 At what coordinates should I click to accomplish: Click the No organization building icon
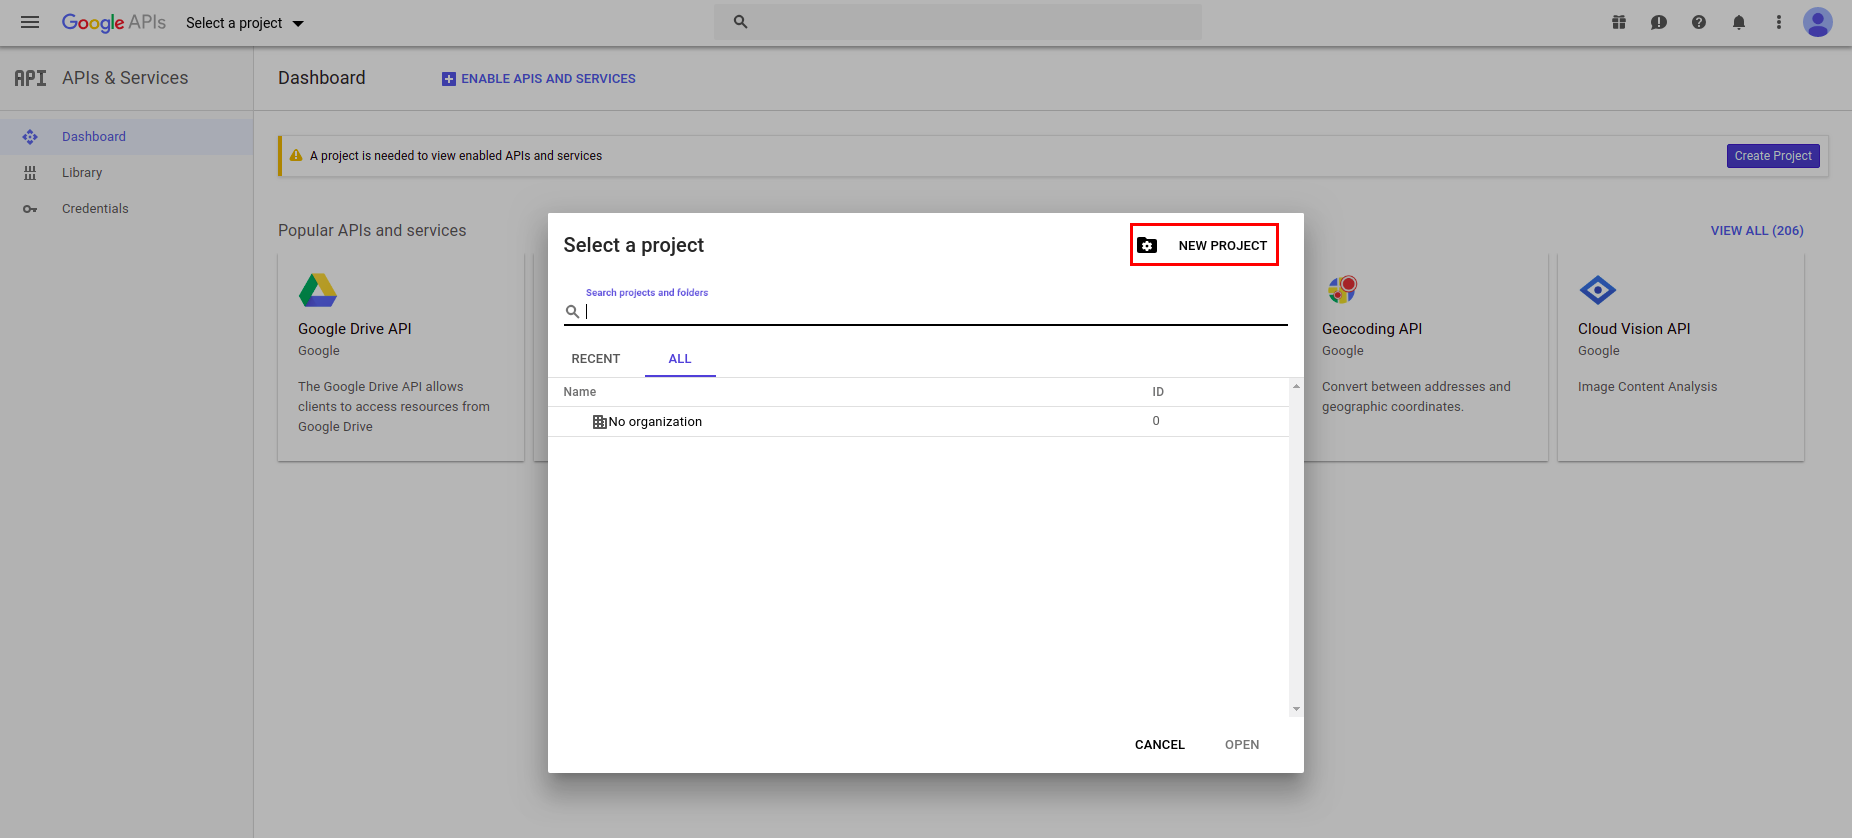pos(599,422)
